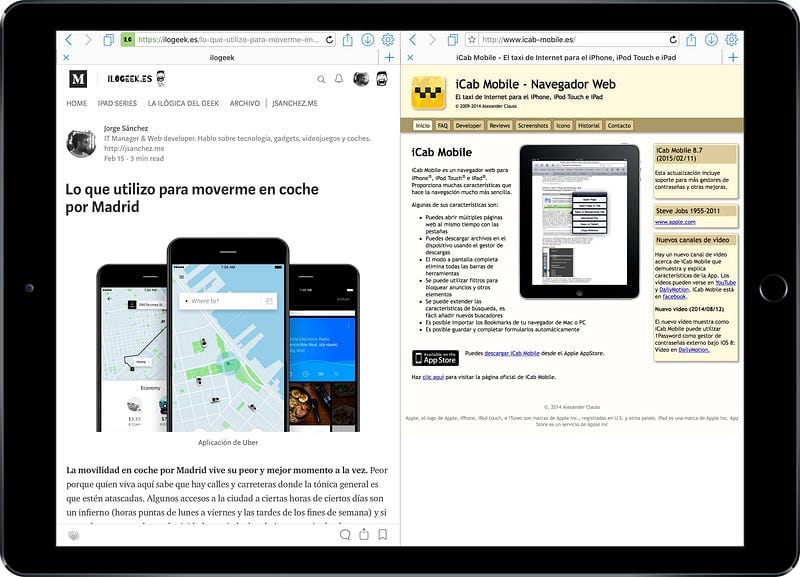The width and height of the screenshot is (800, 577).
Task: Select the ARCHIVO menu item on ilogeek
Action: click(244, 103)
